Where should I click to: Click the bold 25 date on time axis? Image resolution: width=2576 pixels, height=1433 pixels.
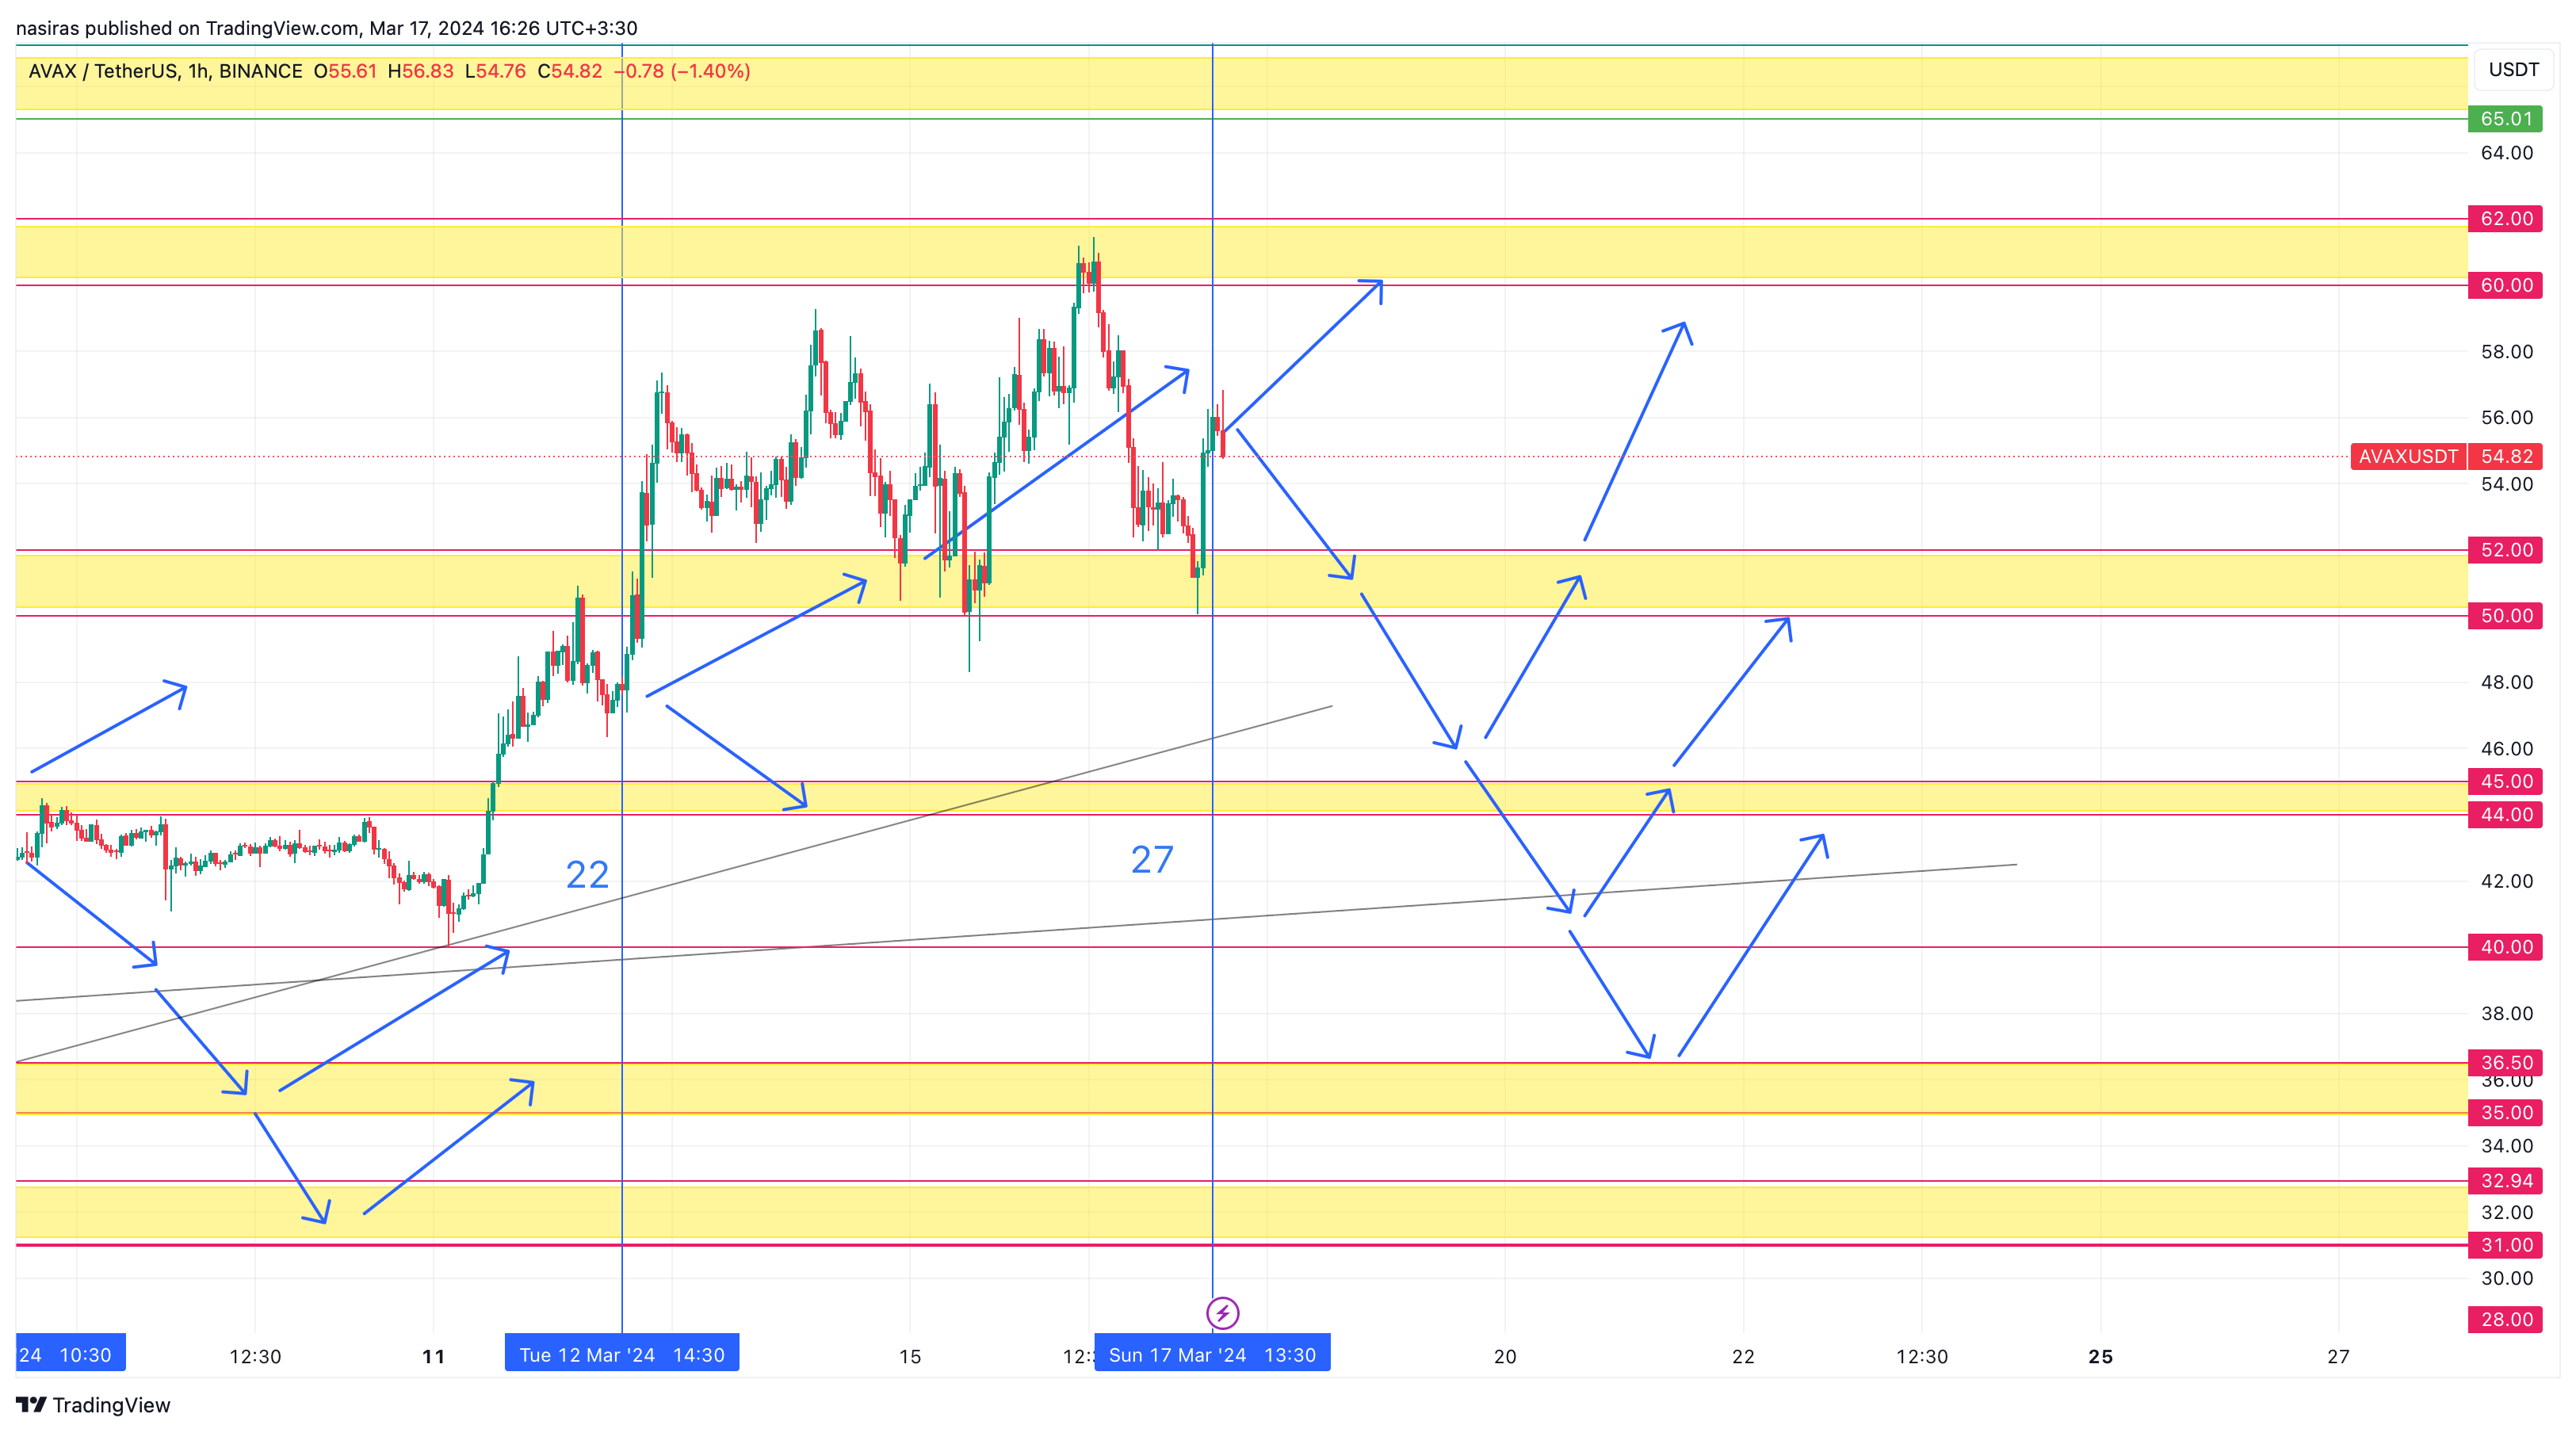coord(2100,1356)
